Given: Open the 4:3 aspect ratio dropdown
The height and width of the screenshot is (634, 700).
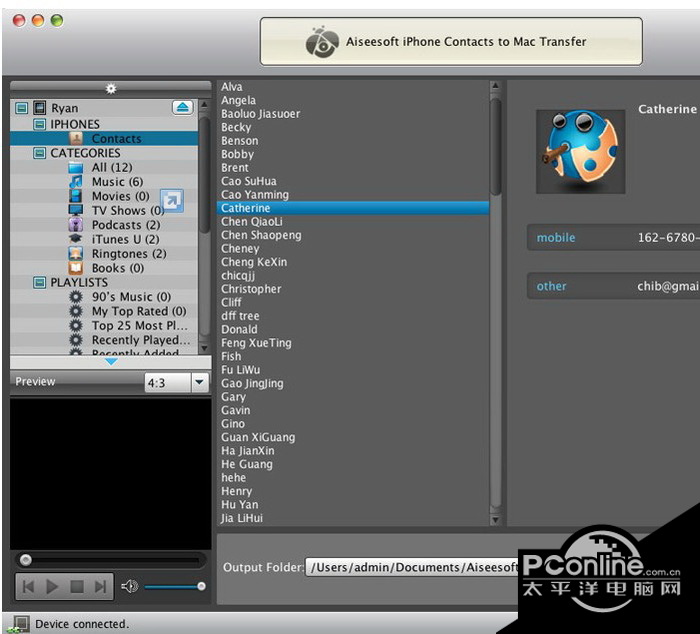Looking at the screenshot, I should pyautogui.click(x=198, y=382).
